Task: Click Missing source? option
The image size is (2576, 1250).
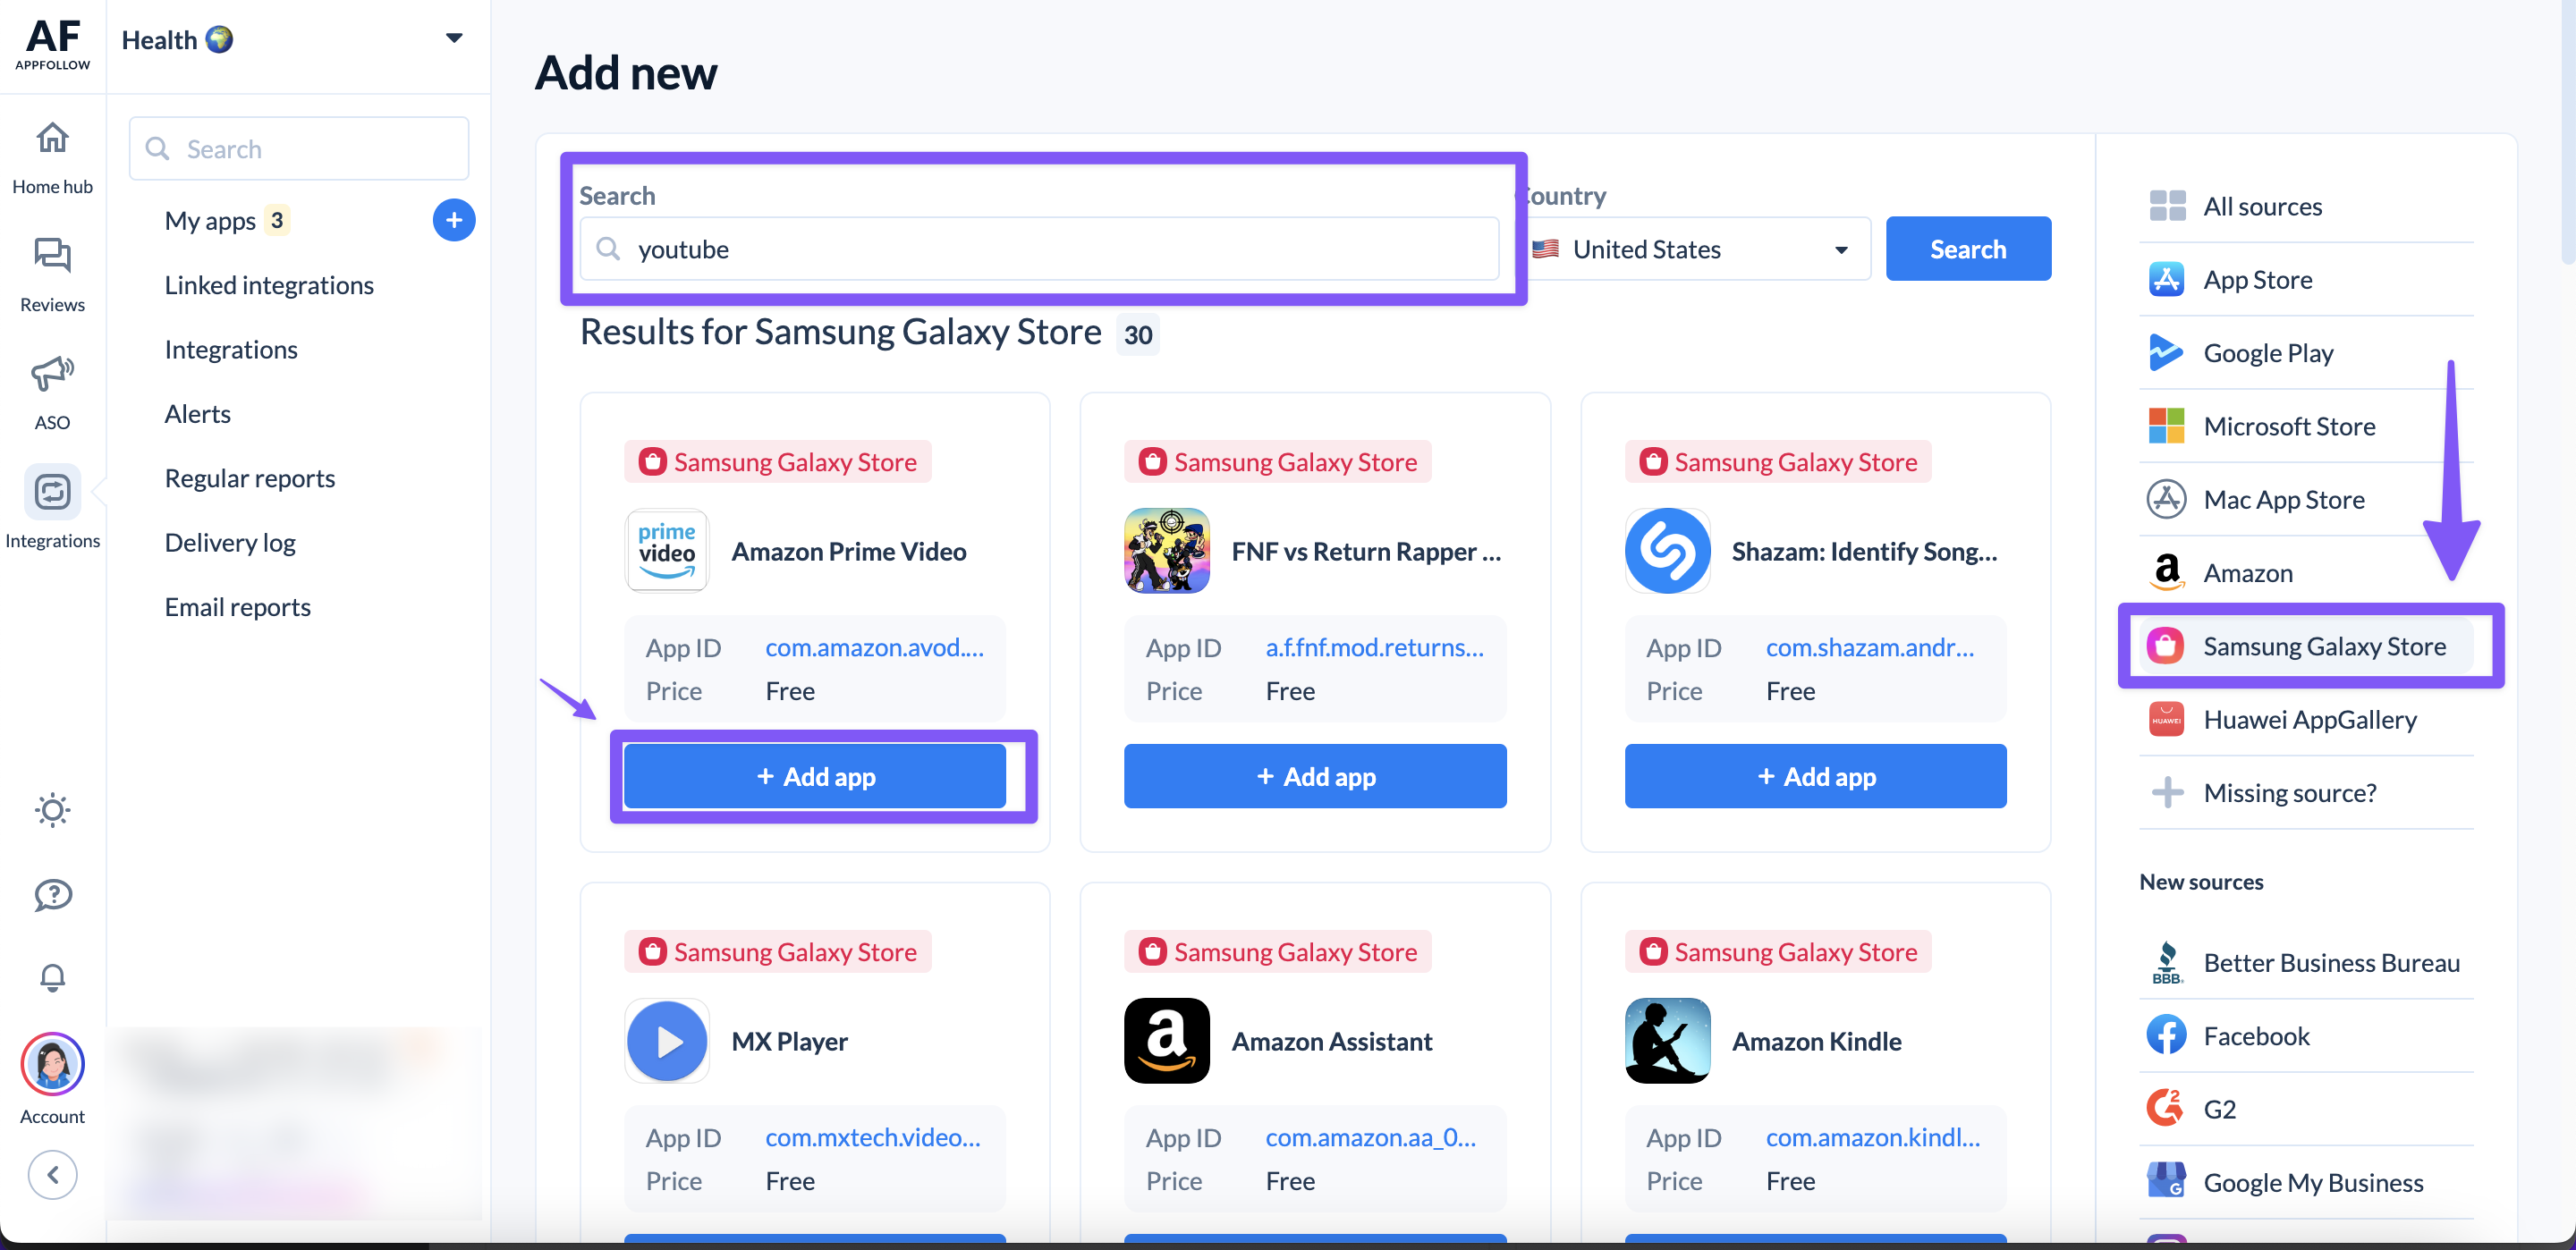Action: point(2306,793)
